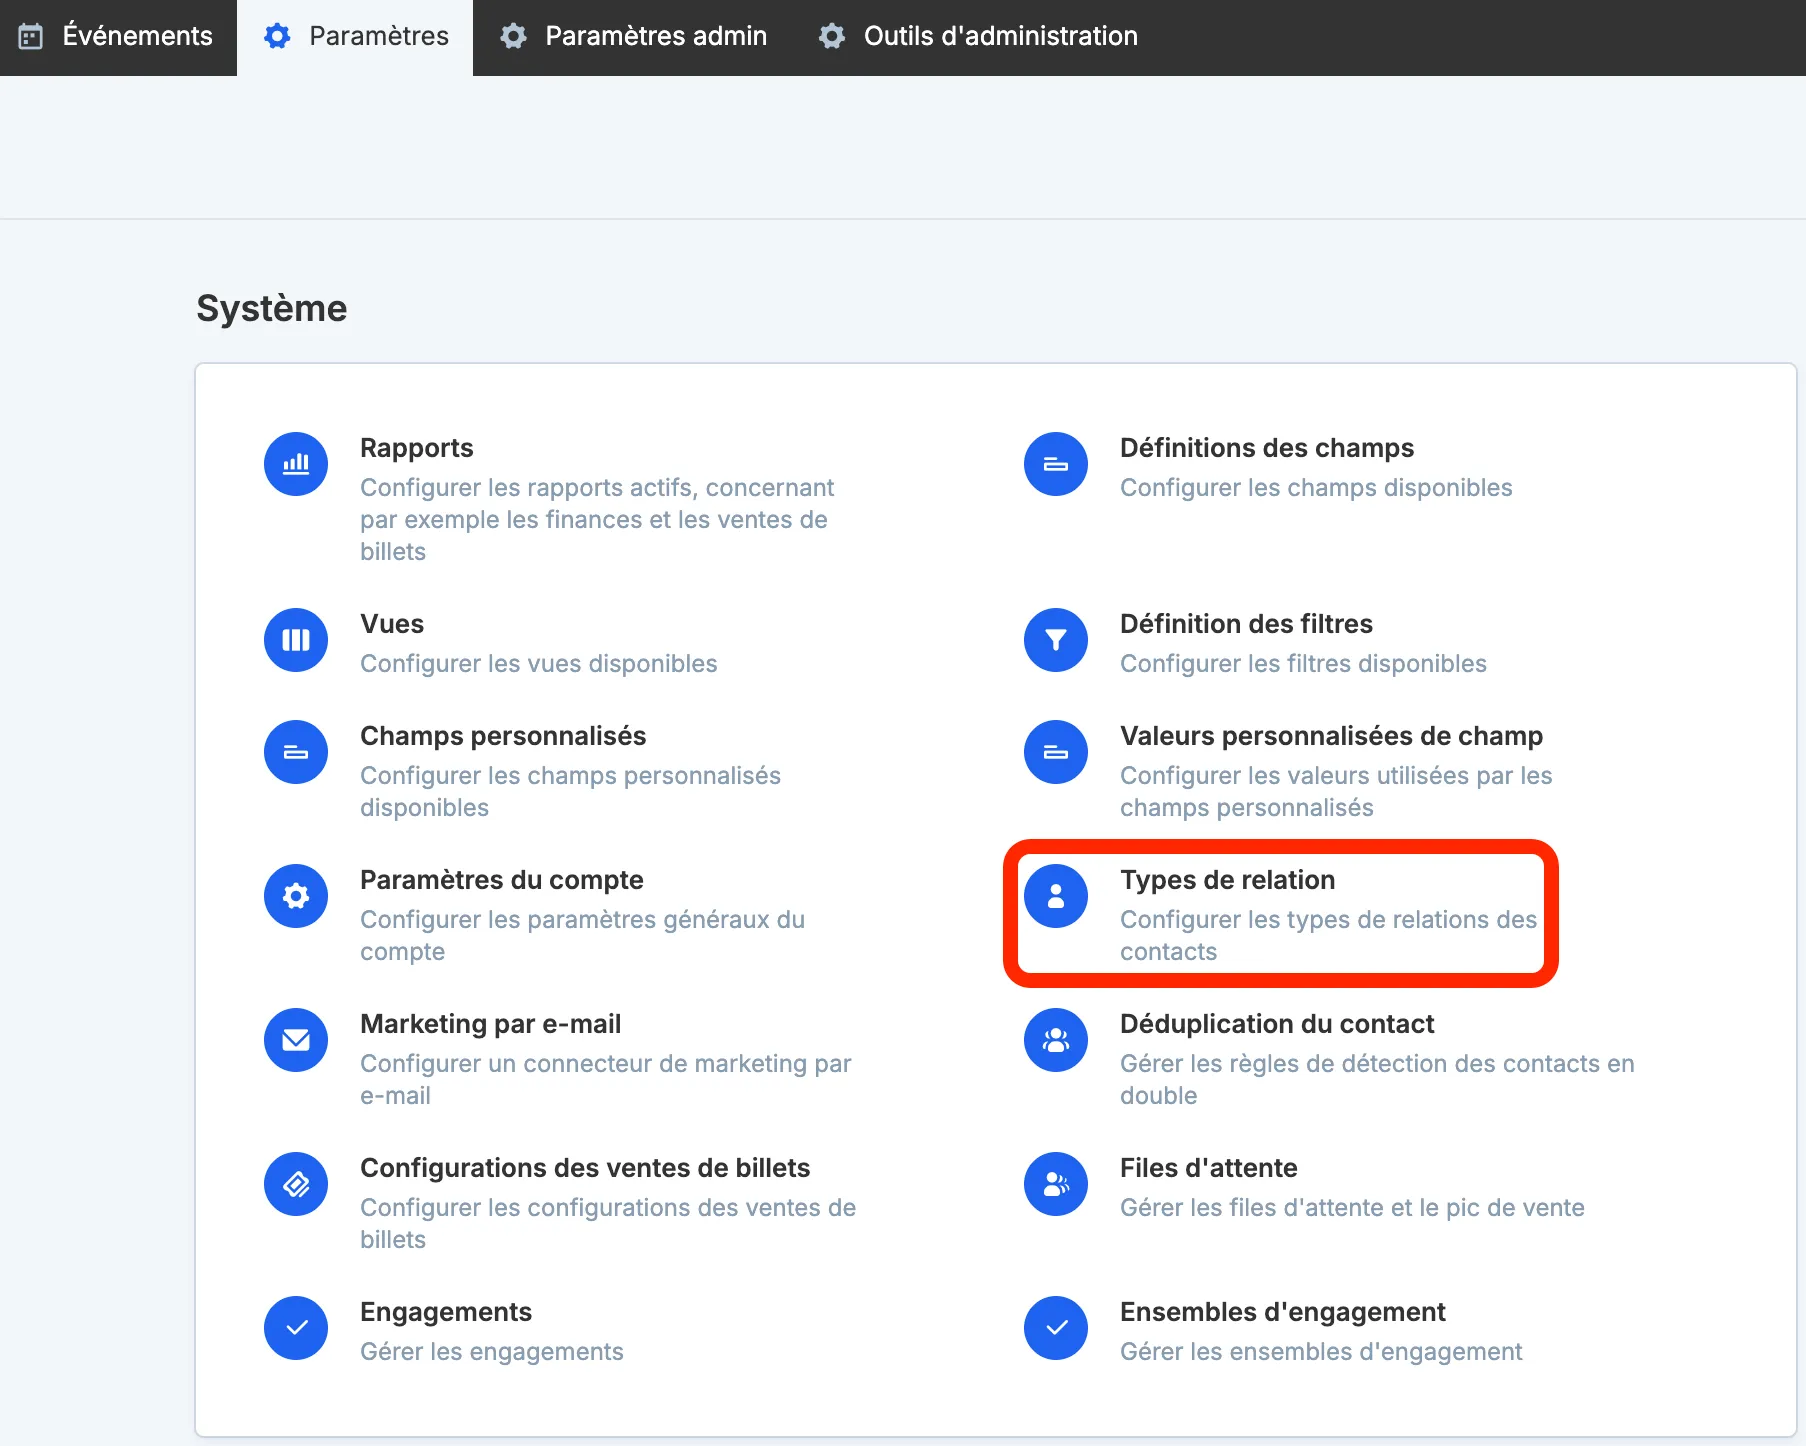Open the Rapports bar chart icon
The width and height of the screenshot is (1806, 1446).
(x=296, y=464)
